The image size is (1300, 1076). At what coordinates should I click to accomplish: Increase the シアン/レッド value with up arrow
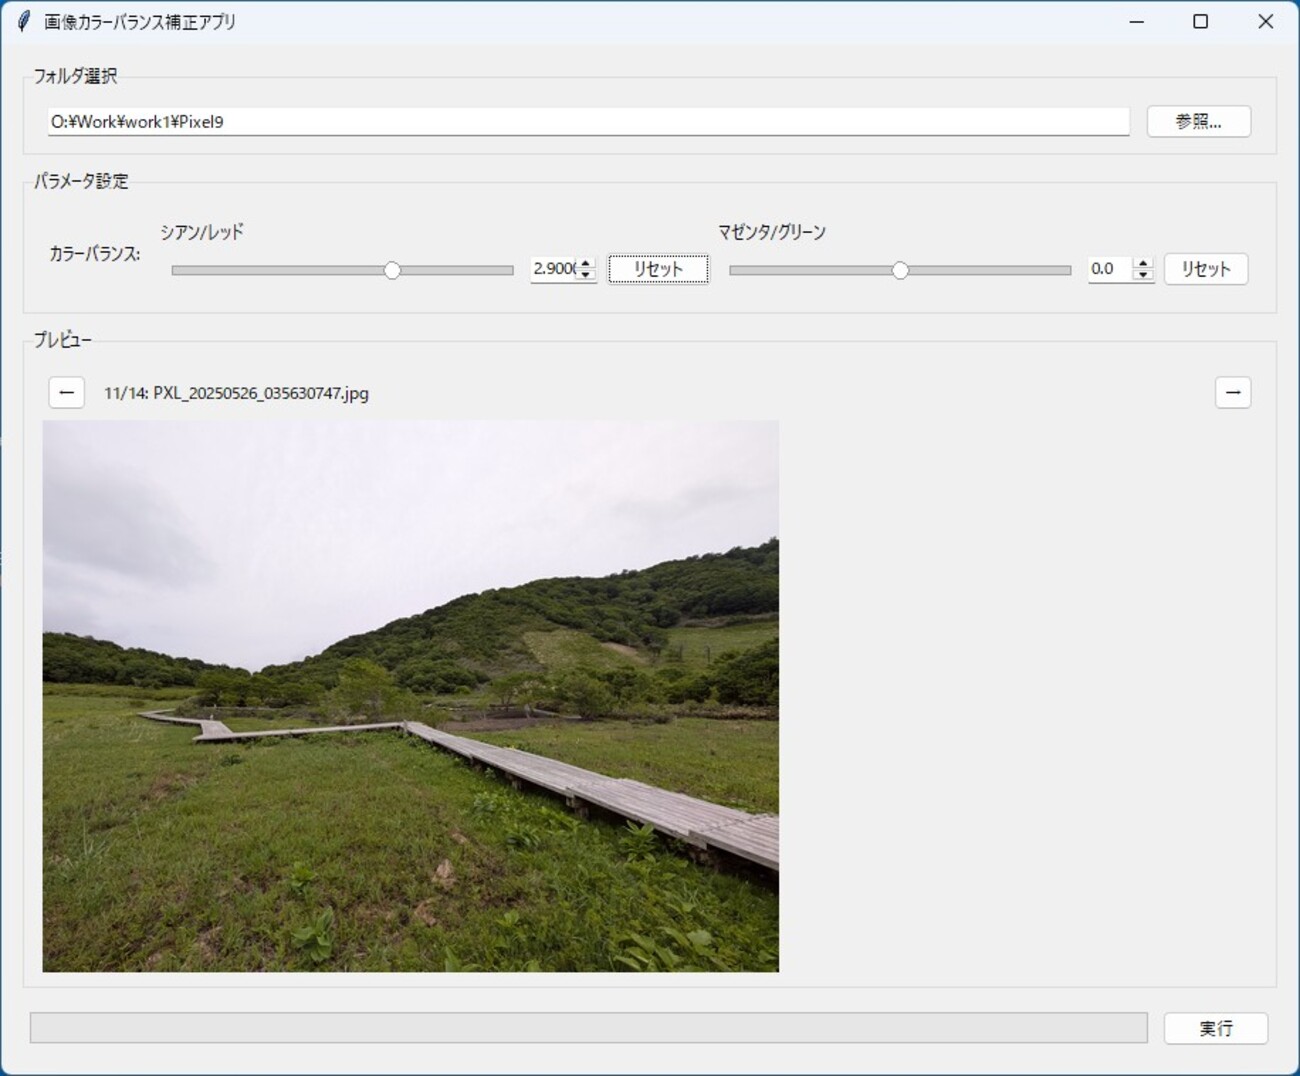pyautogui.click(x=586, y=262)
